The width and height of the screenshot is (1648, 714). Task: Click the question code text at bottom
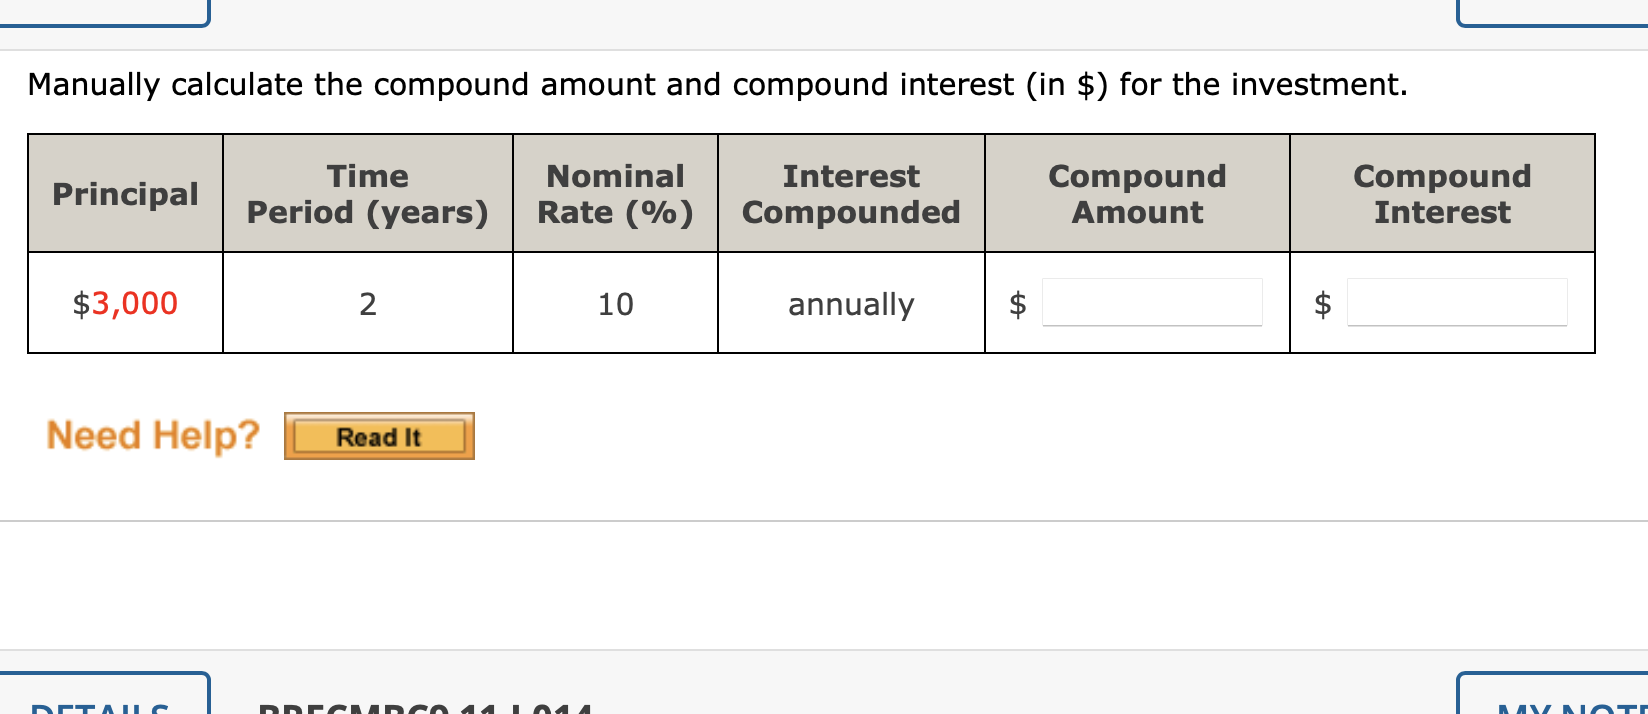click(x=425, y=707)
